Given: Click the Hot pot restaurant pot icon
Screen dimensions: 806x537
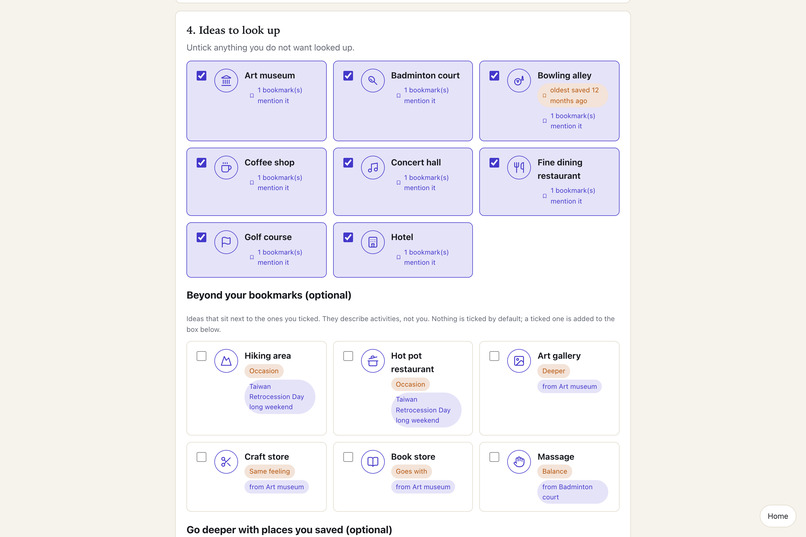Looking at the screenshot, I should click(373, 361).
